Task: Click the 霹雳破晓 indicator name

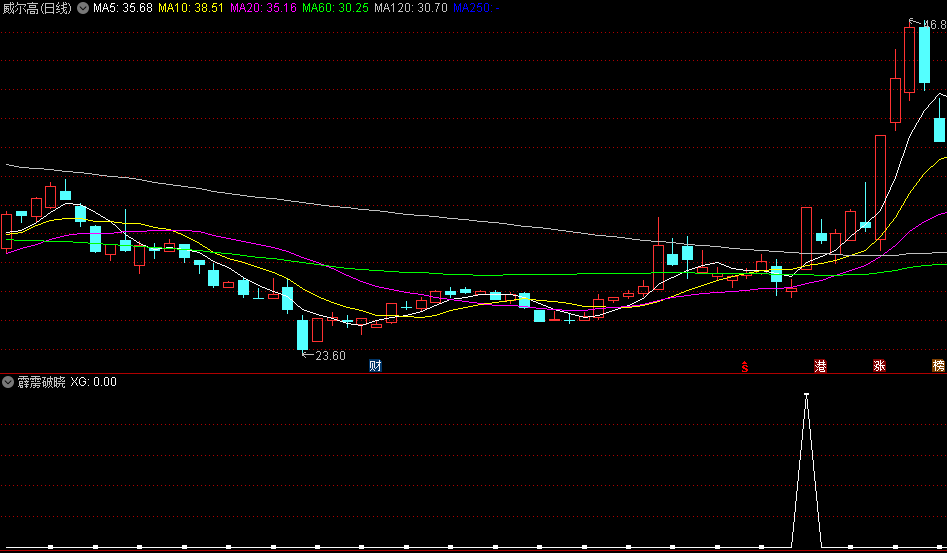Action: (x=41, y=382)
